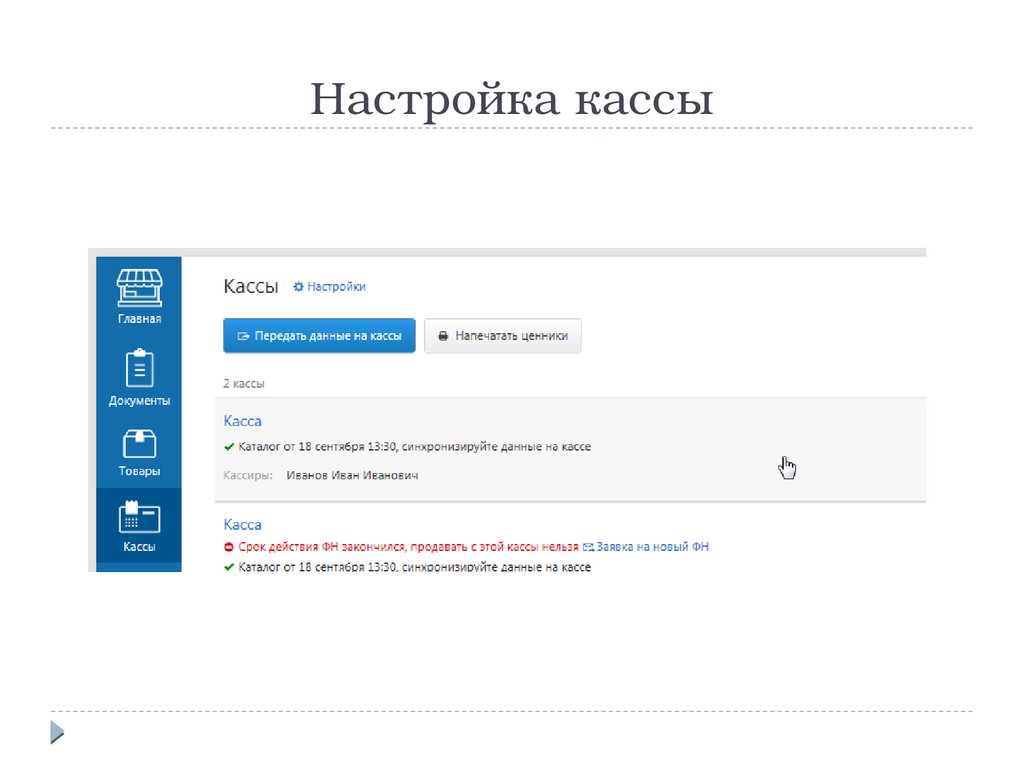
Task: Open the first Касса link with cashier Иванов
Action: 242,421
